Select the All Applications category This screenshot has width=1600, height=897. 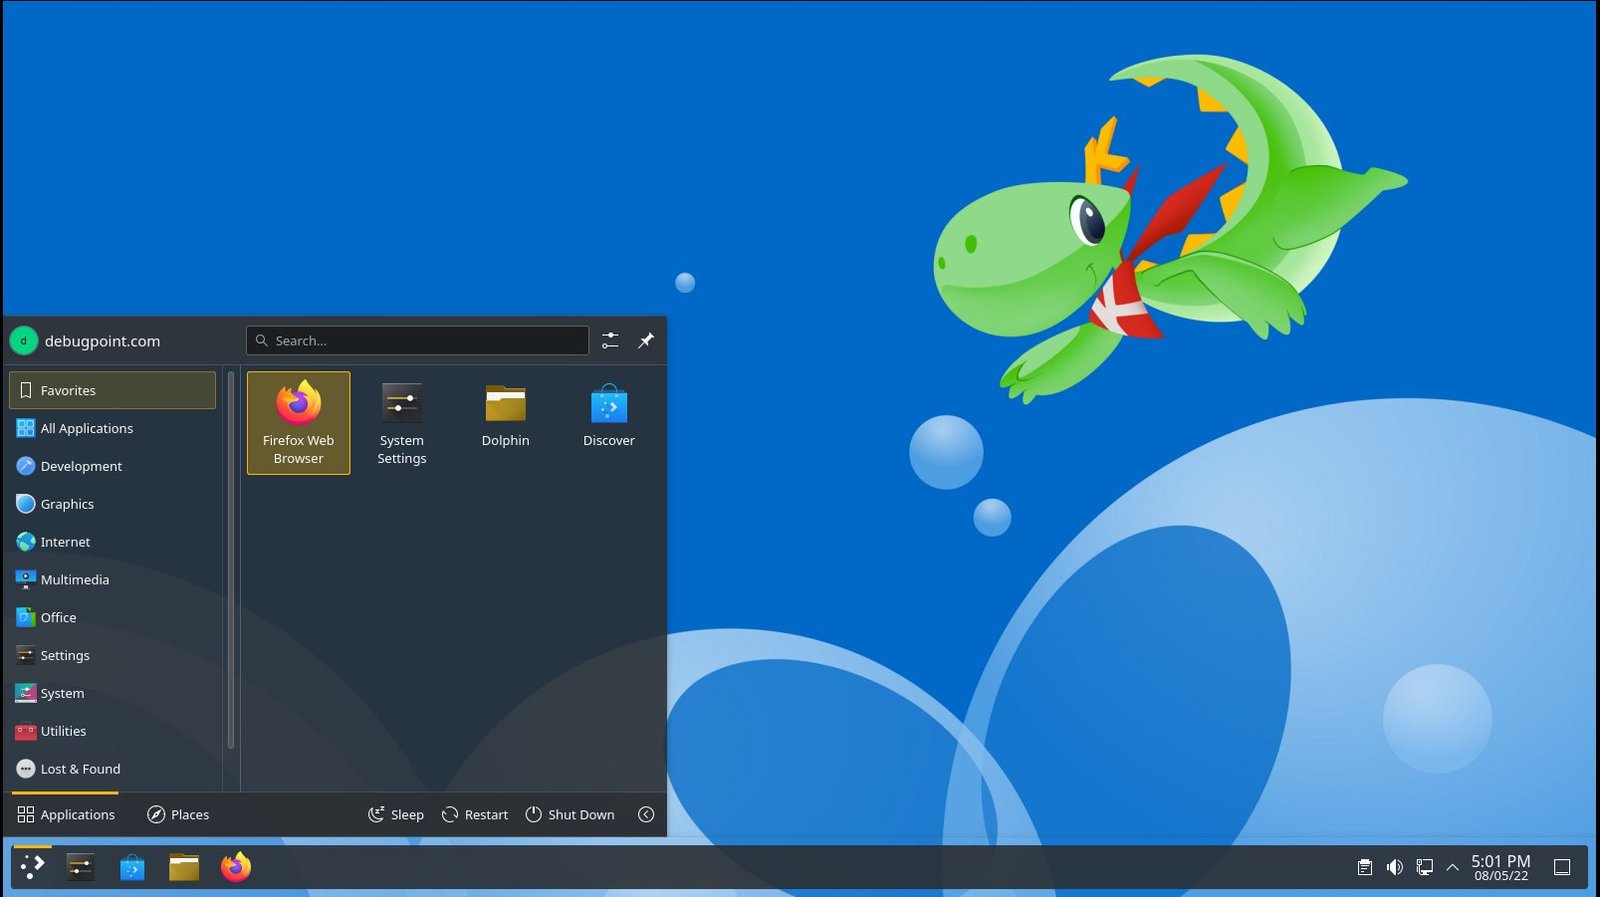coord(112,428)
